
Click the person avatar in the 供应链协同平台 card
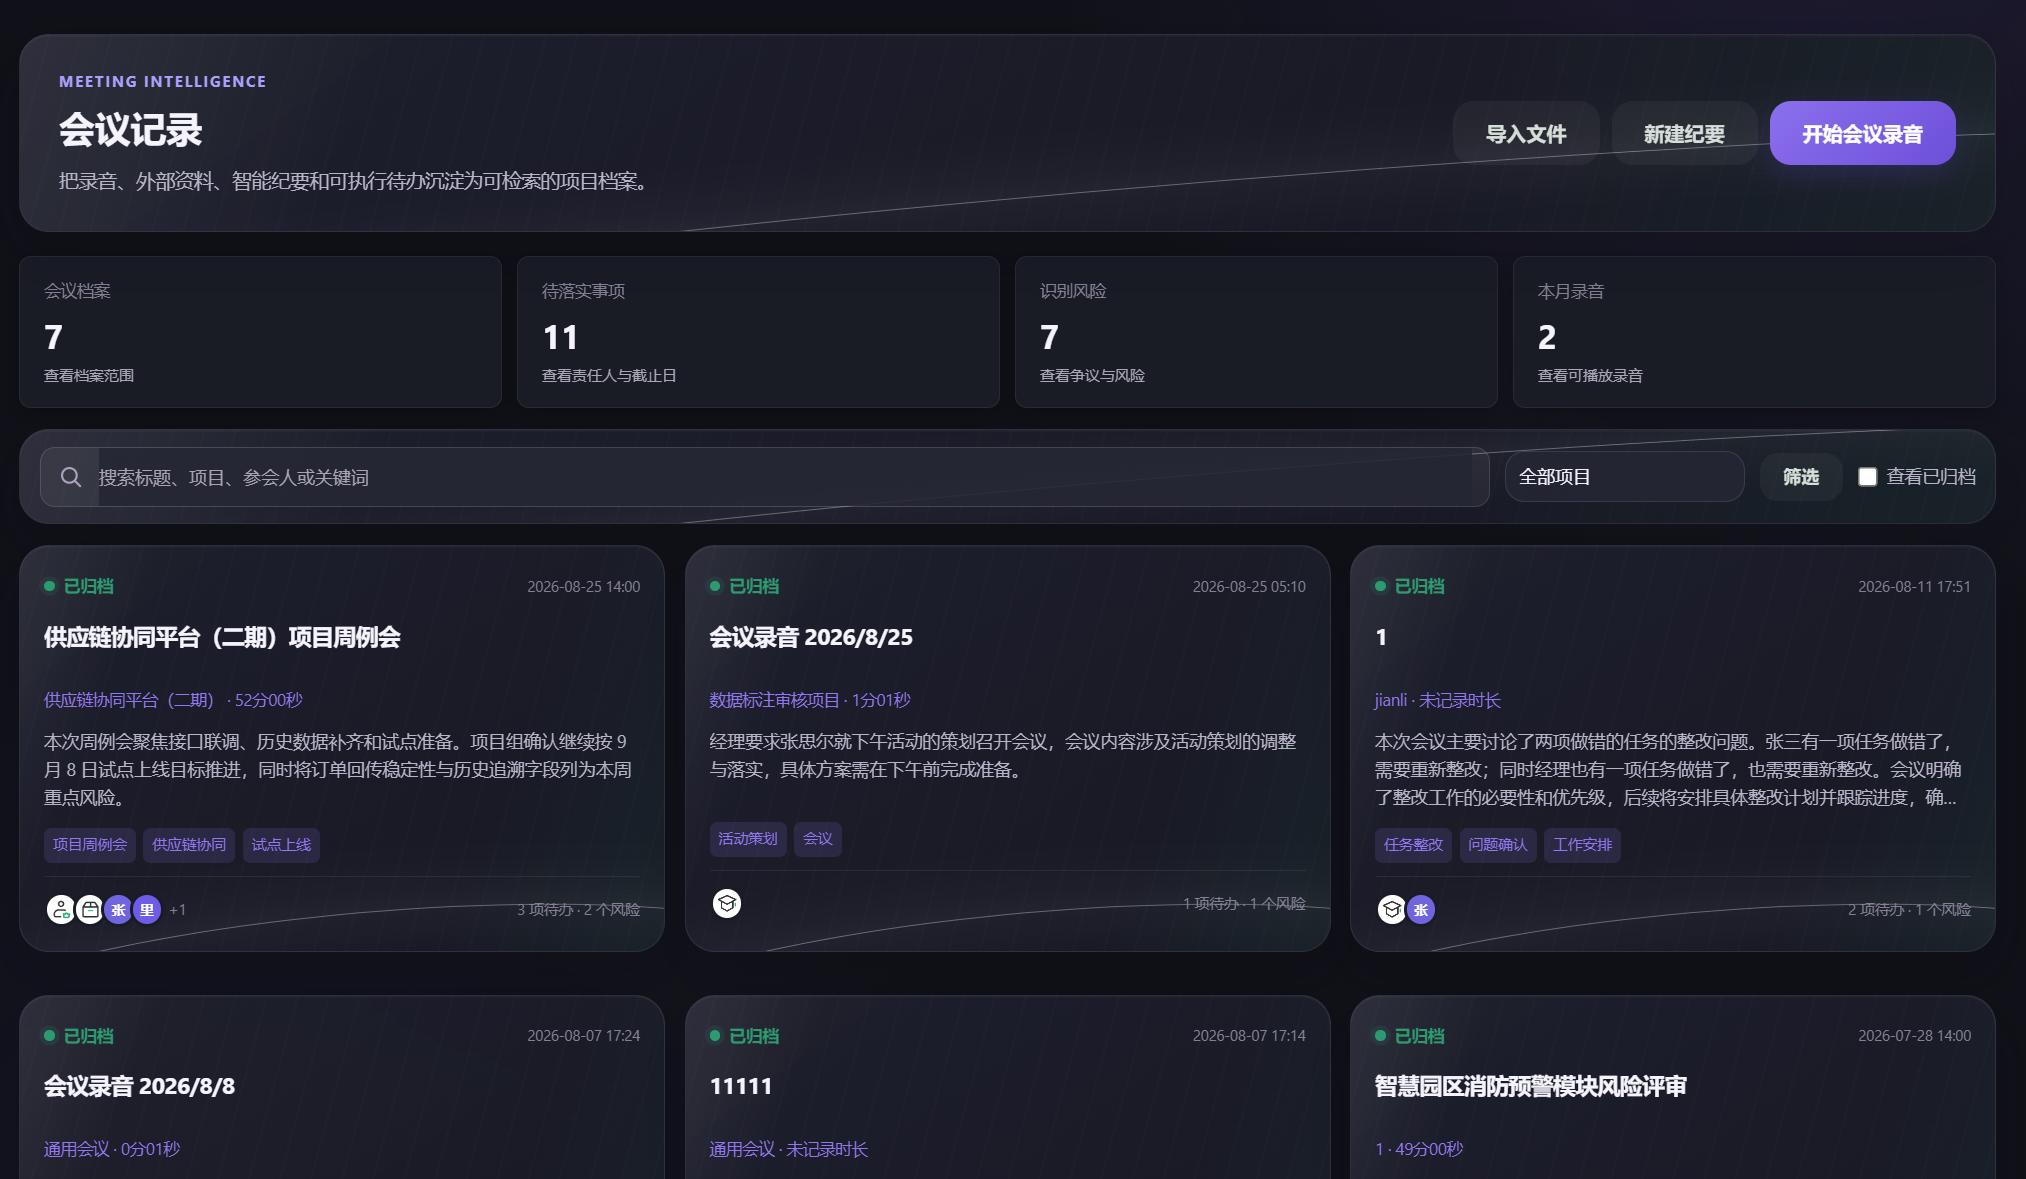point(61,910)
